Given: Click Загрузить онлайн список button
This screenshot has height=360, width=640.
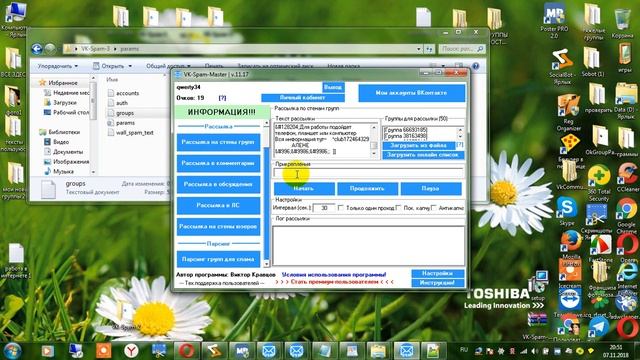Looking at the screenshot, I should [423, 155].
